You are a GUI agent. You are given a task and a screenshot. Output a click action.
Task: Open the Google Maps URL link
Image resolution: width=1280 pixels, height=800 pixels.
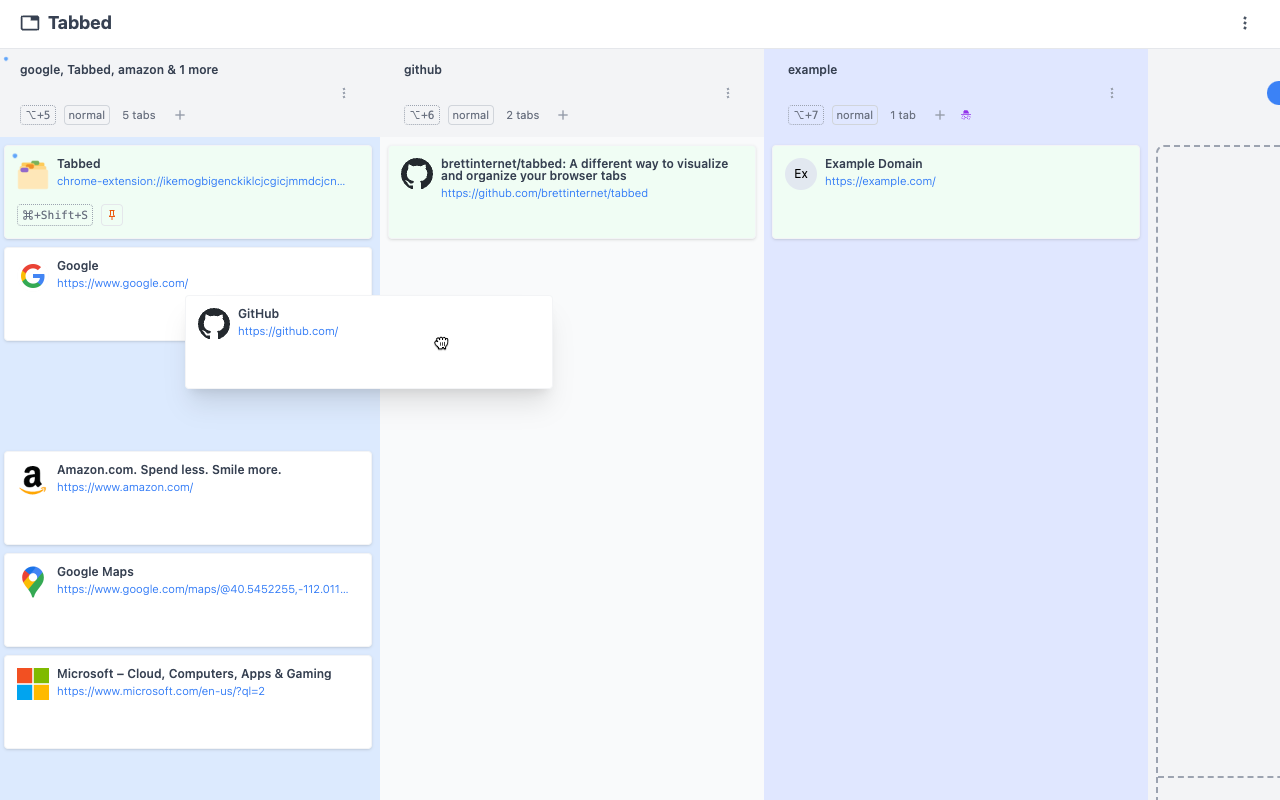203,589
